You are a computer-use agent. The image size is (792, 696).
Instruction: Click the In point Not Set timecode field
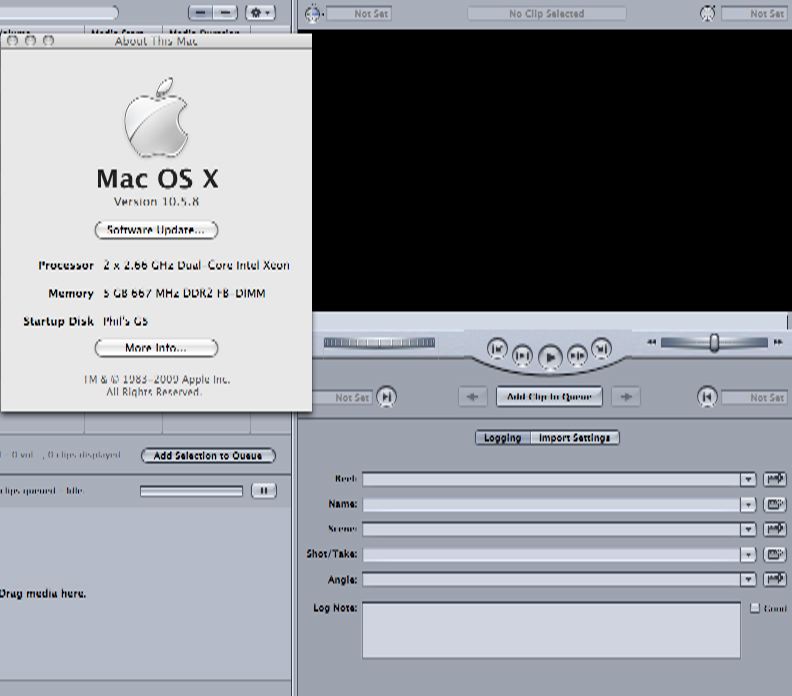click(x=342, y=397)
